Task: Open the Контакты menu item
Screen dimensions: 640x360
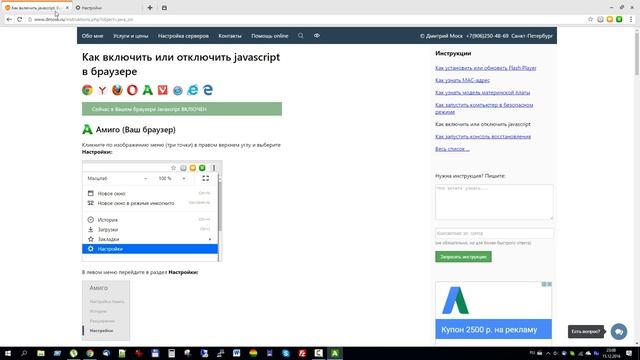Action: 230,36
